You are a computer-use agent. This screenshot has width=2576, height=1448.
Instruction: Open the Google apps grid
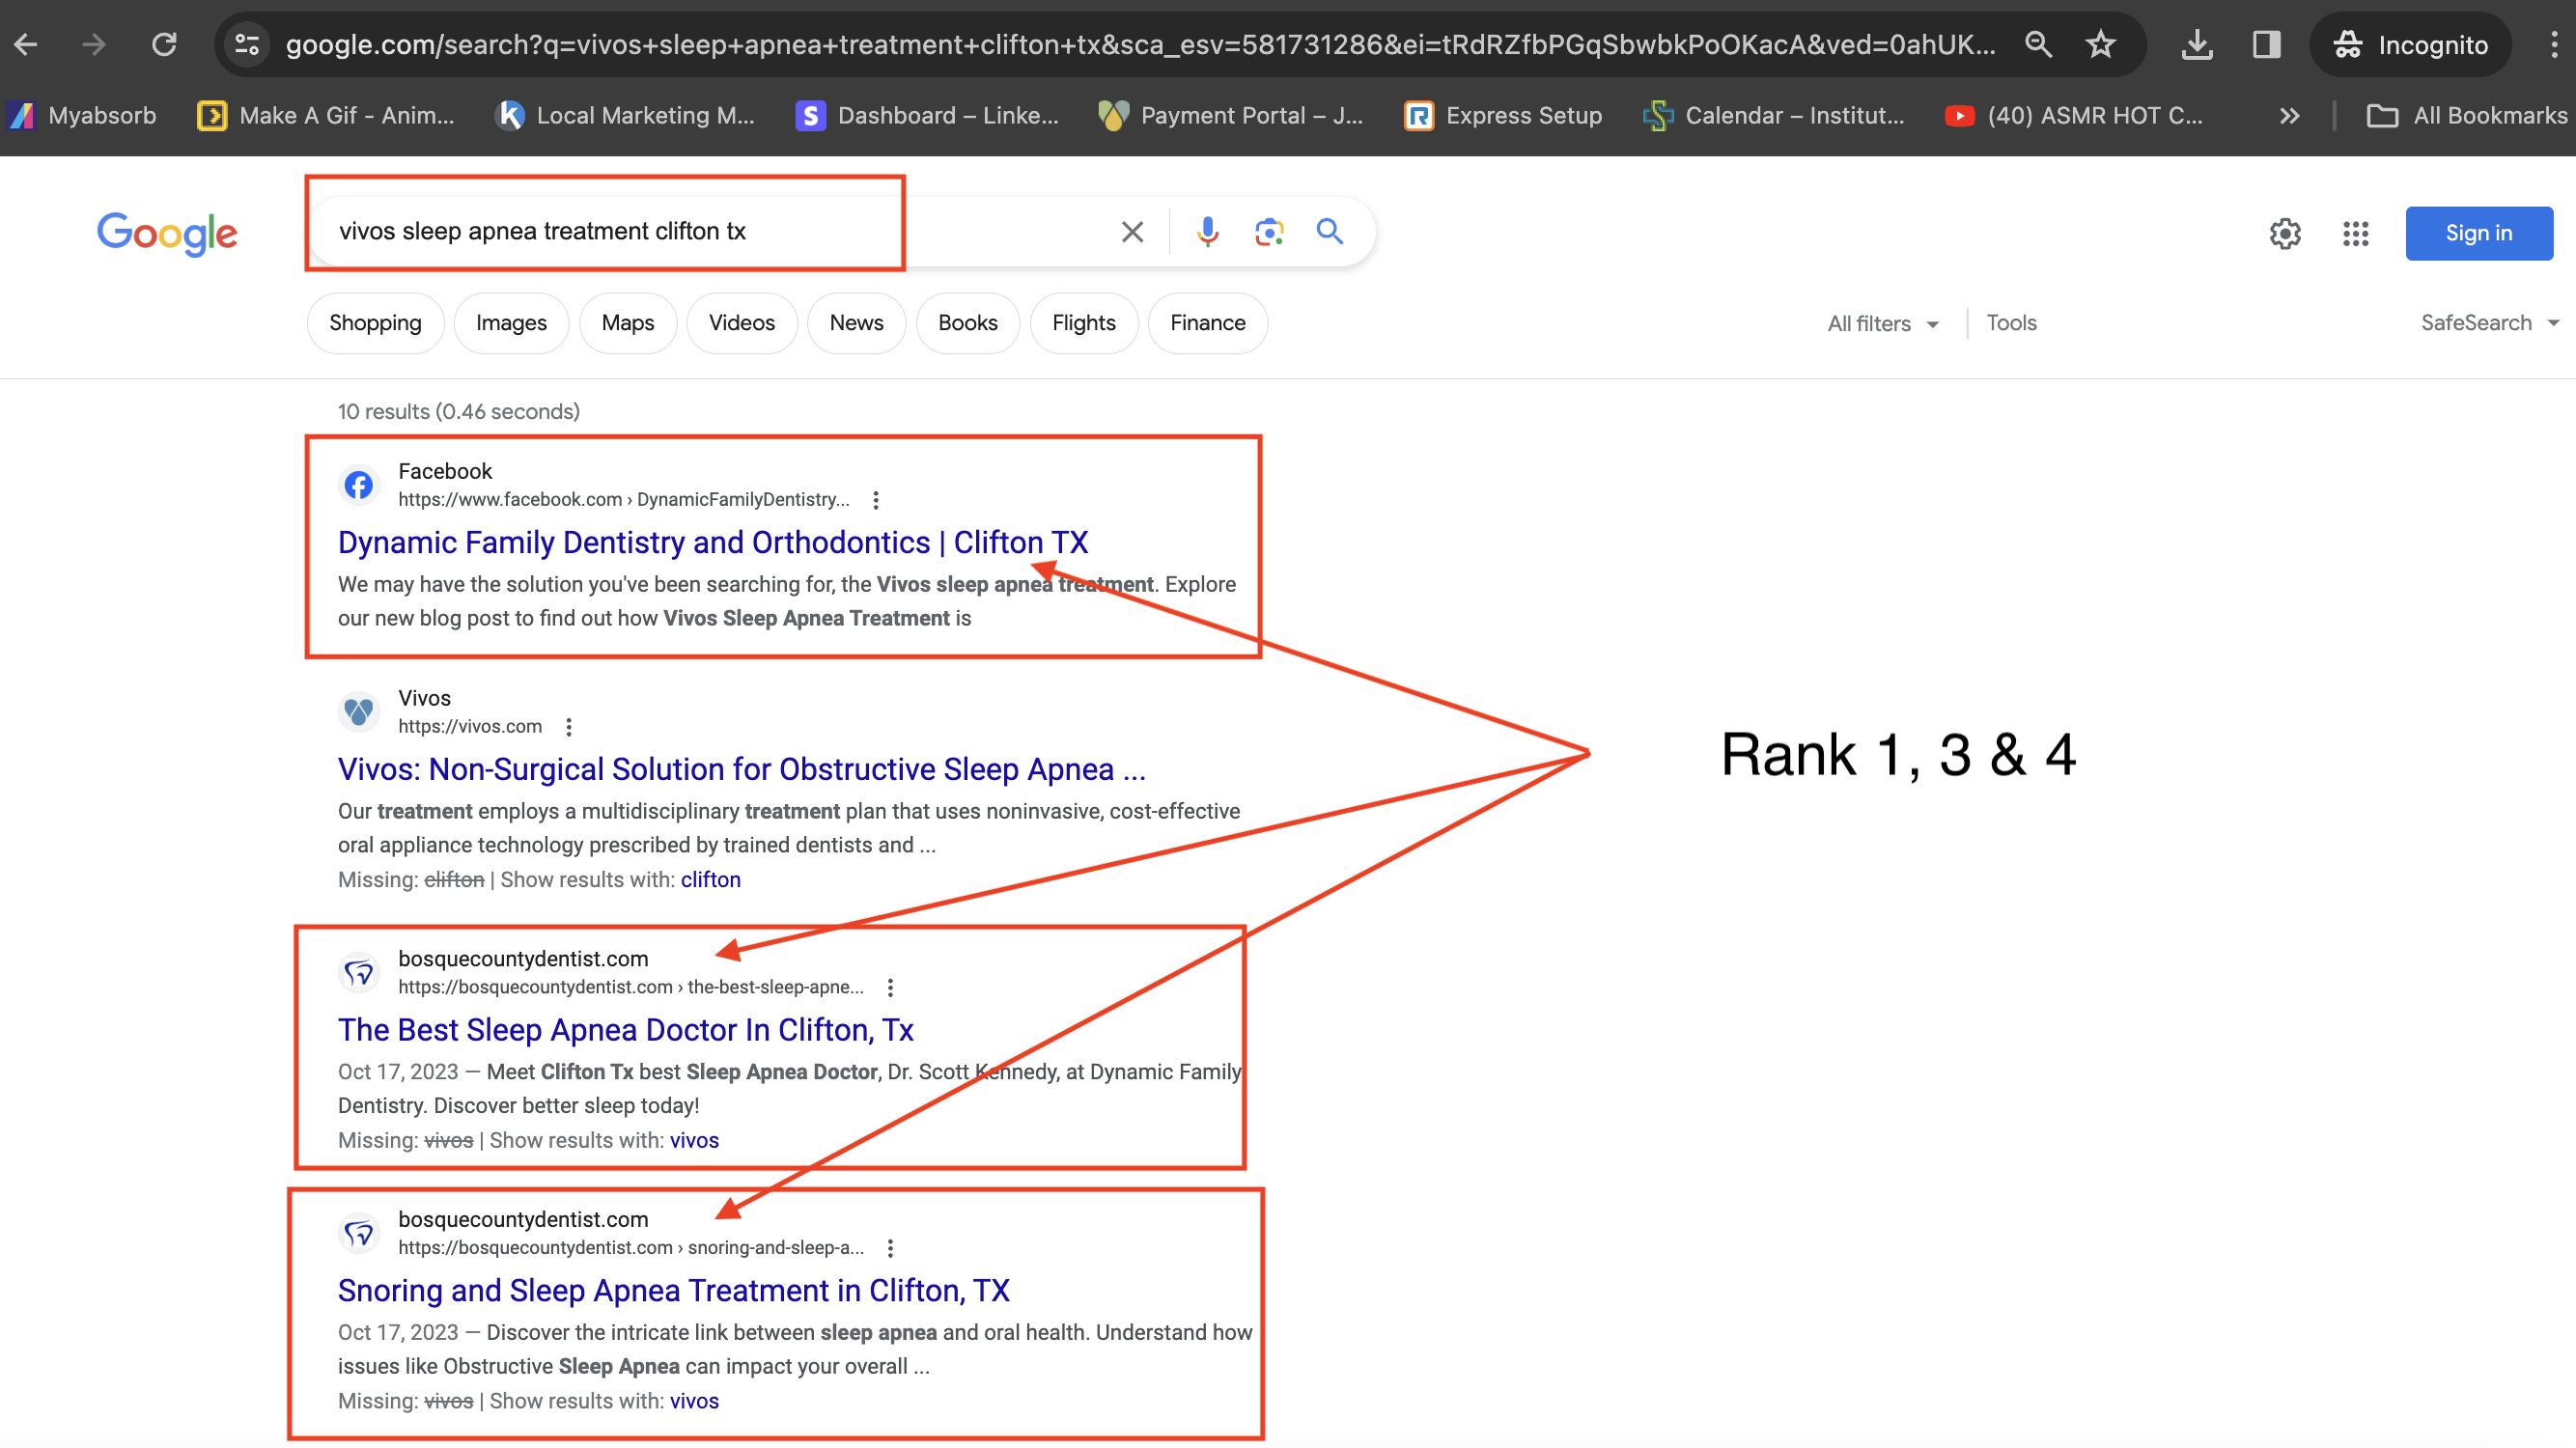pos(2355,233)
